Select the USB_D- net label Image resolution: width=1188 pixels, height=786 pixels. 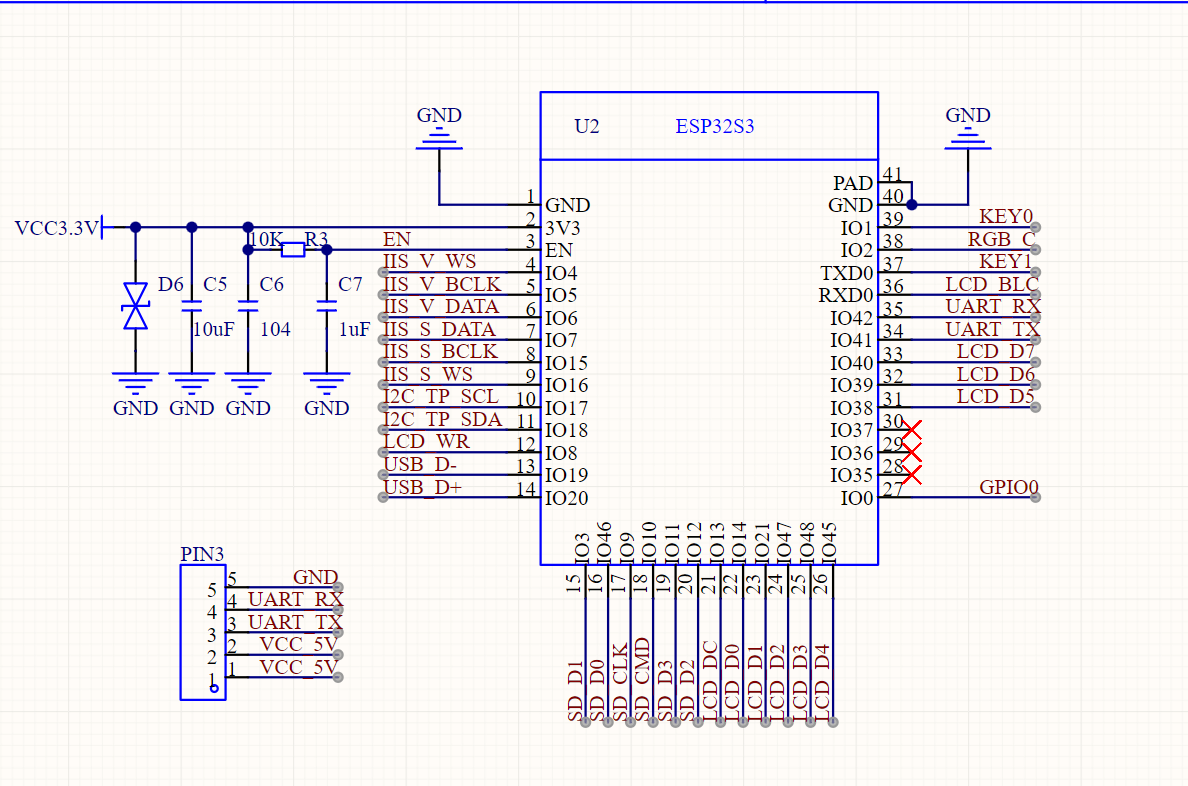point(420,463)
